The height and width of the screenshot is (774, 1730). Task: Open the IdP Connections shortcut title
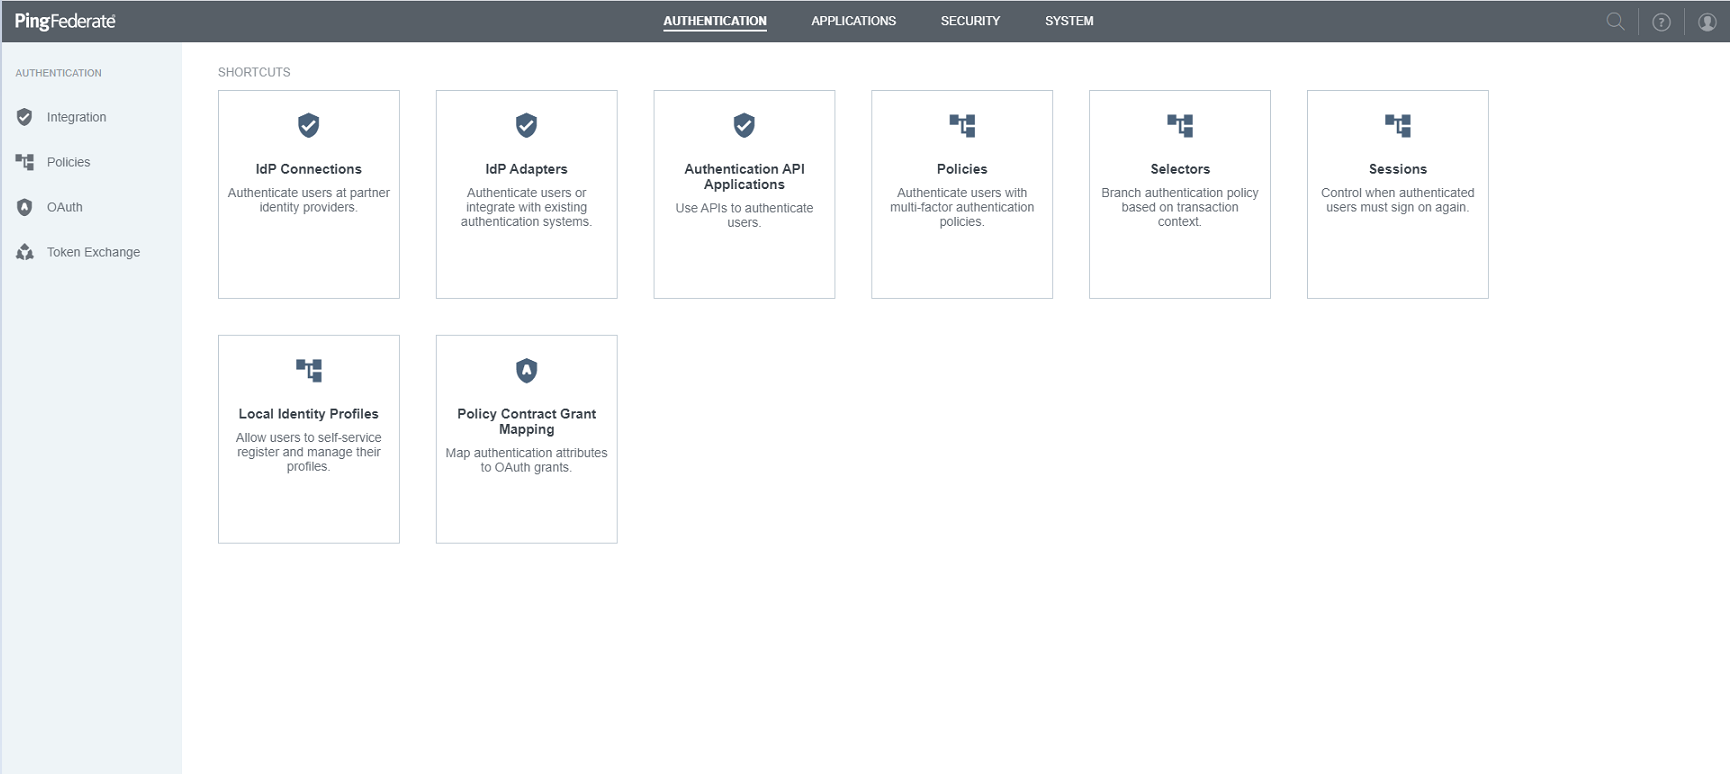pos(309,169)
